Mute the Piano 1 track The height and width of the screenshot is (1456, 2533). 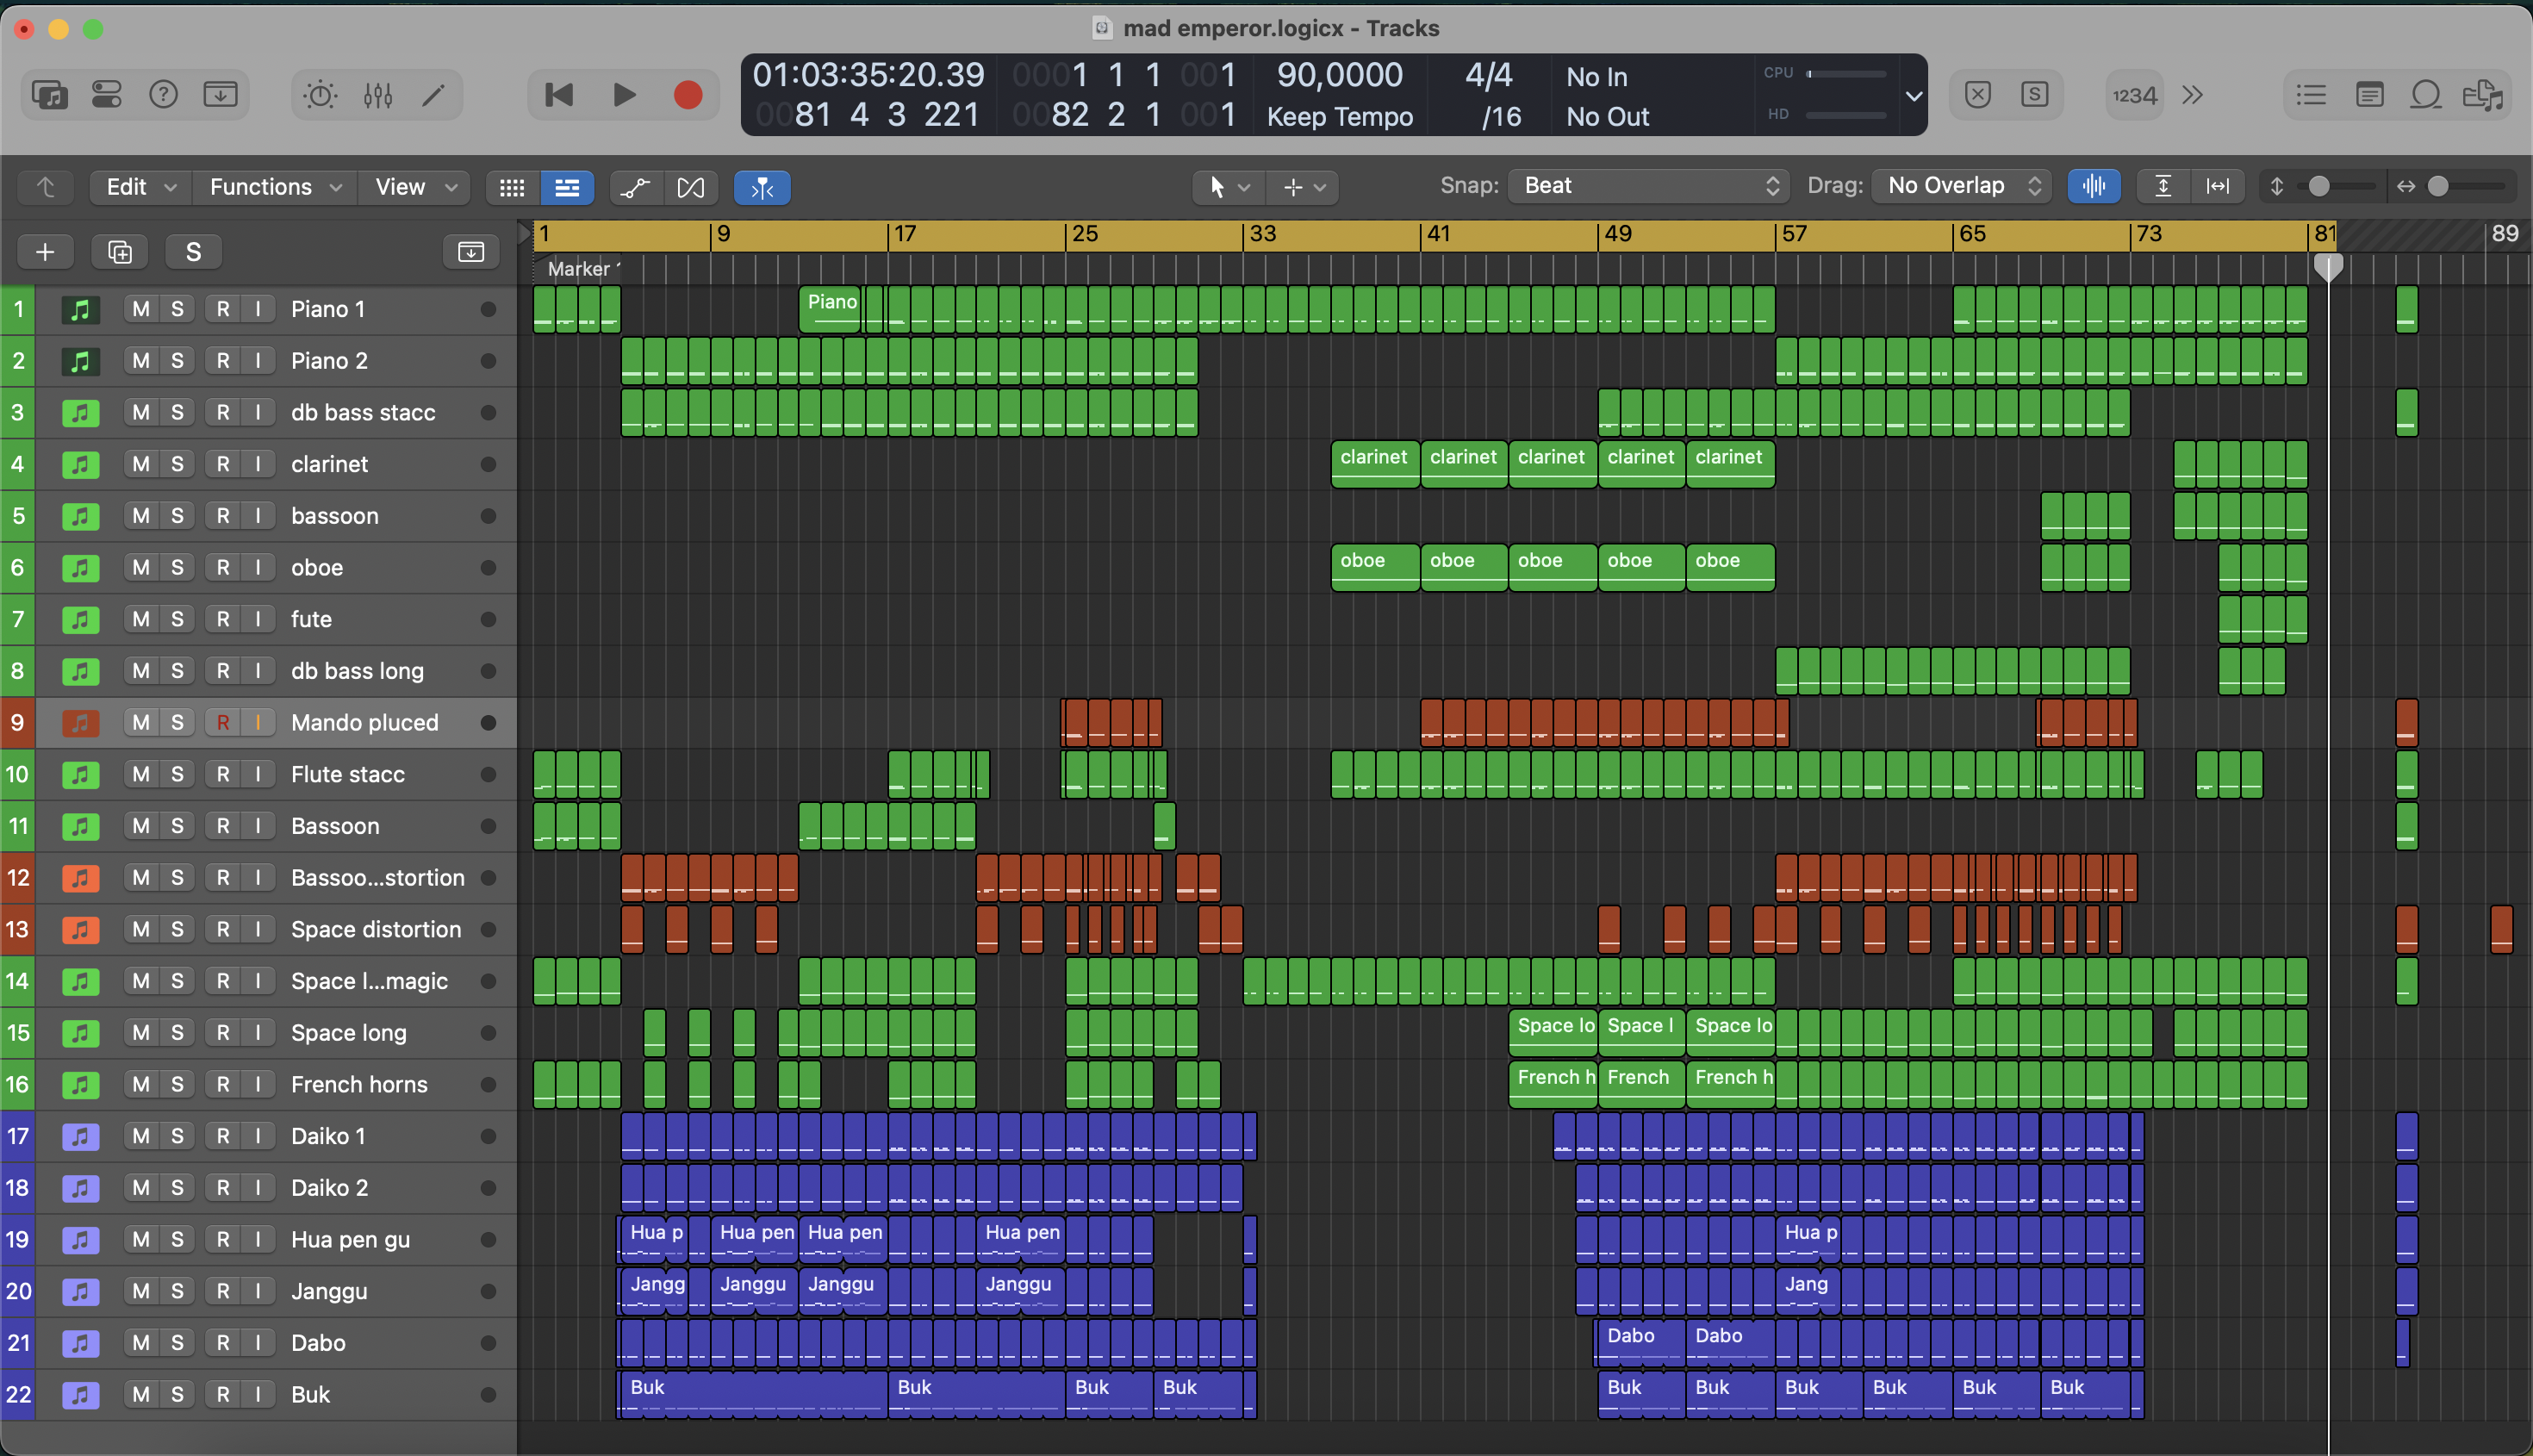tap(141, 309)
